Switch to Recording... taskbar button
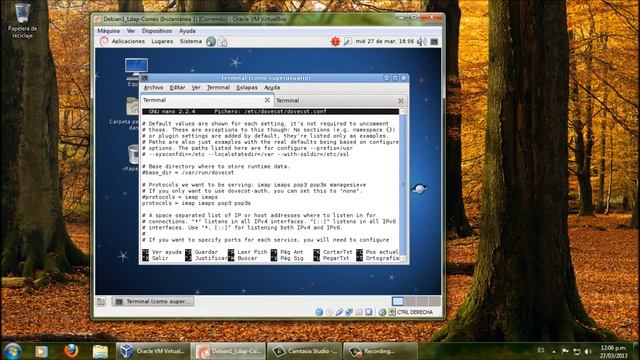 (x=380, y=351)
